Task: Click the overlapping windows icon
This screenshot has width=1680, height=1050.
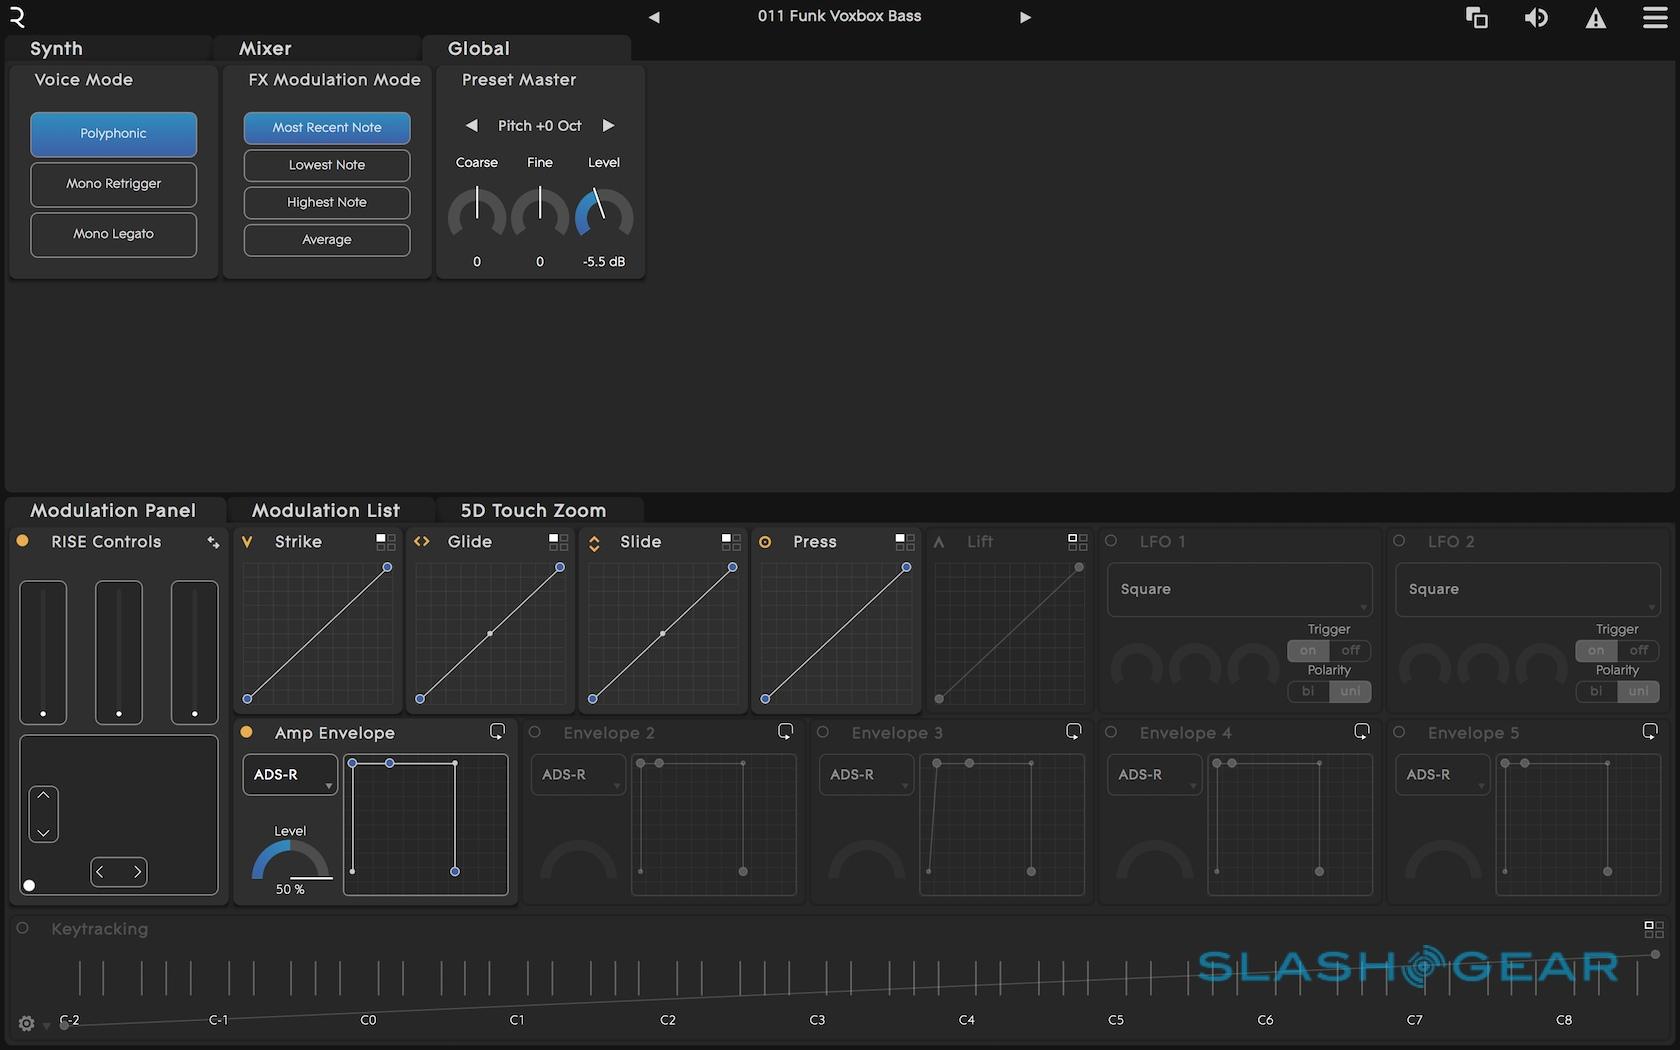Action: 1476,18
